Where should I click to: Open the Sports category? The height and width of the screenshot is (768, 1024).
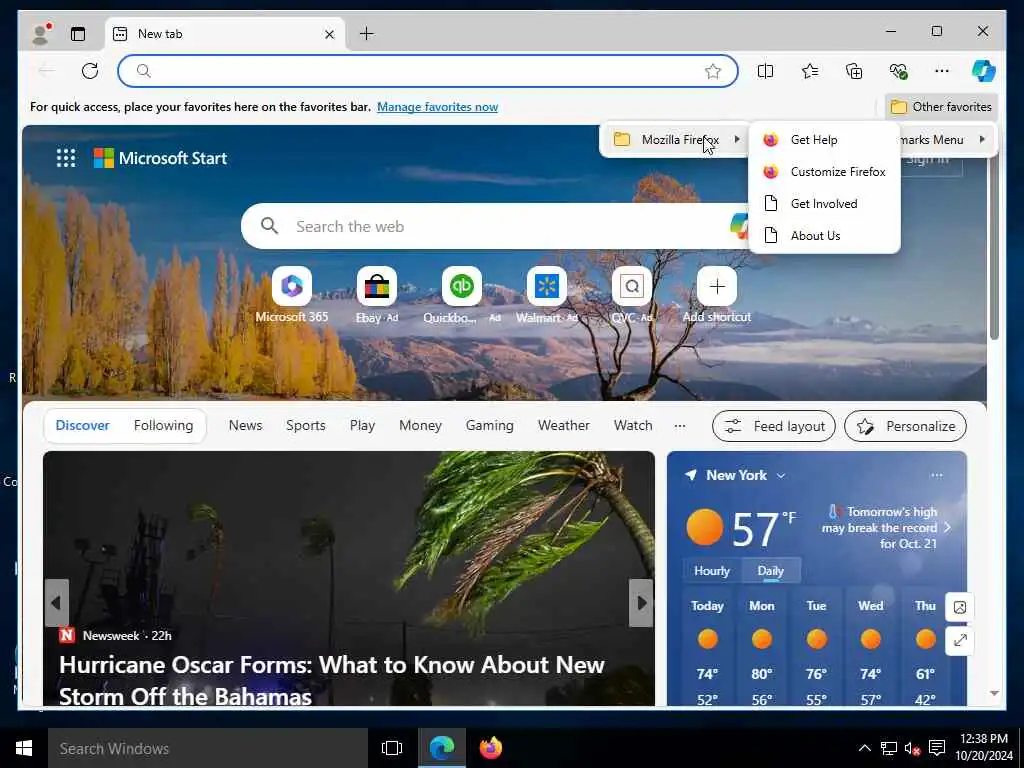(306, 425)
